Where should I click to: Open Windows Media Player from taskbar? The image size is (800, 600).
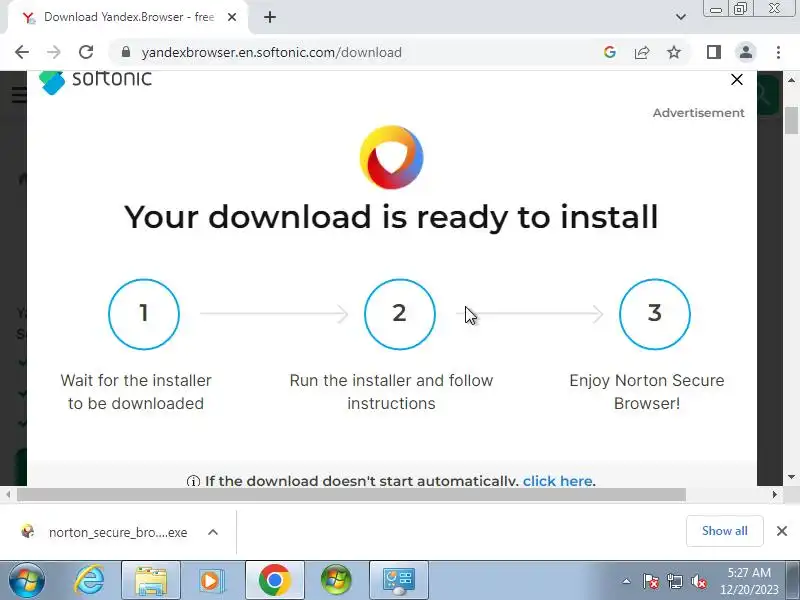click(x=210, y=580)
